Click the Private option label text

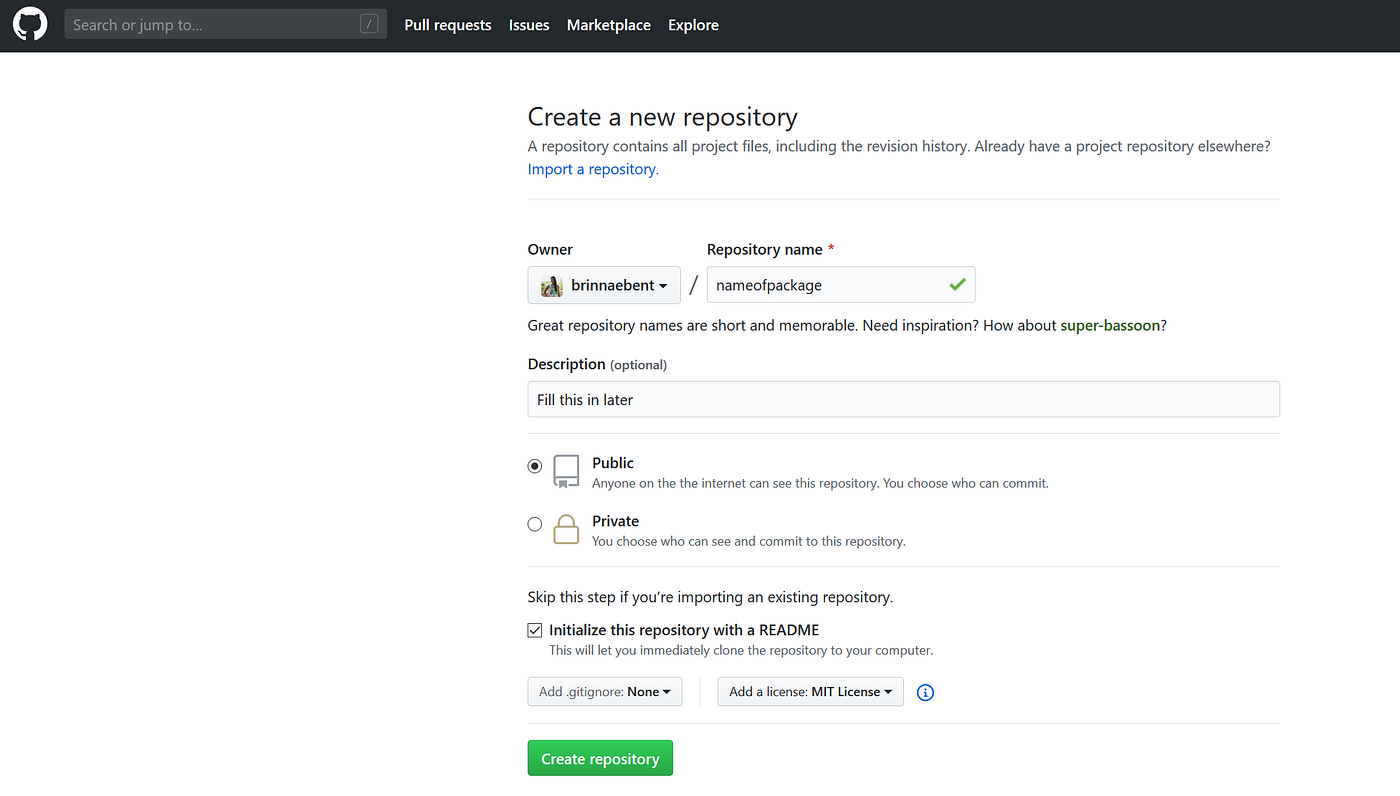[616, 521]
